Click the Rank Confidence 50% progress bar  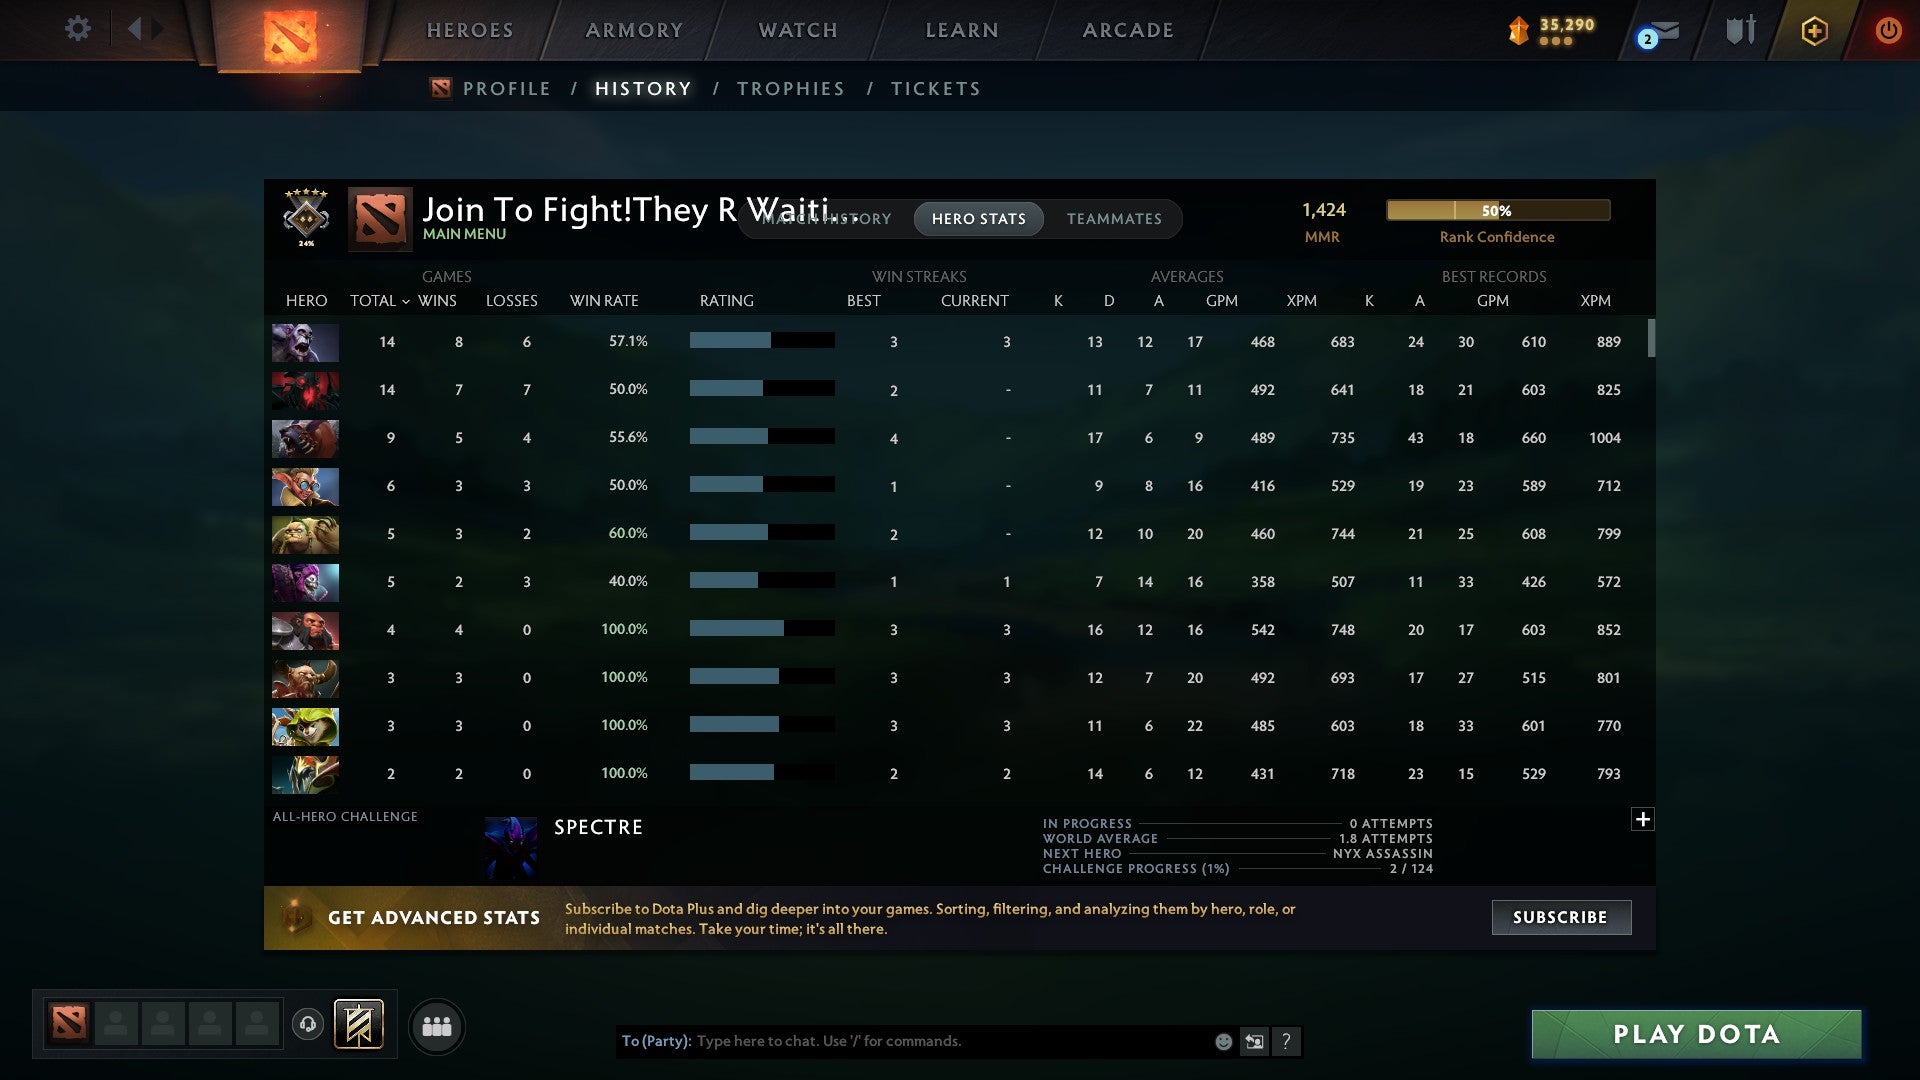click(1497, 210)
